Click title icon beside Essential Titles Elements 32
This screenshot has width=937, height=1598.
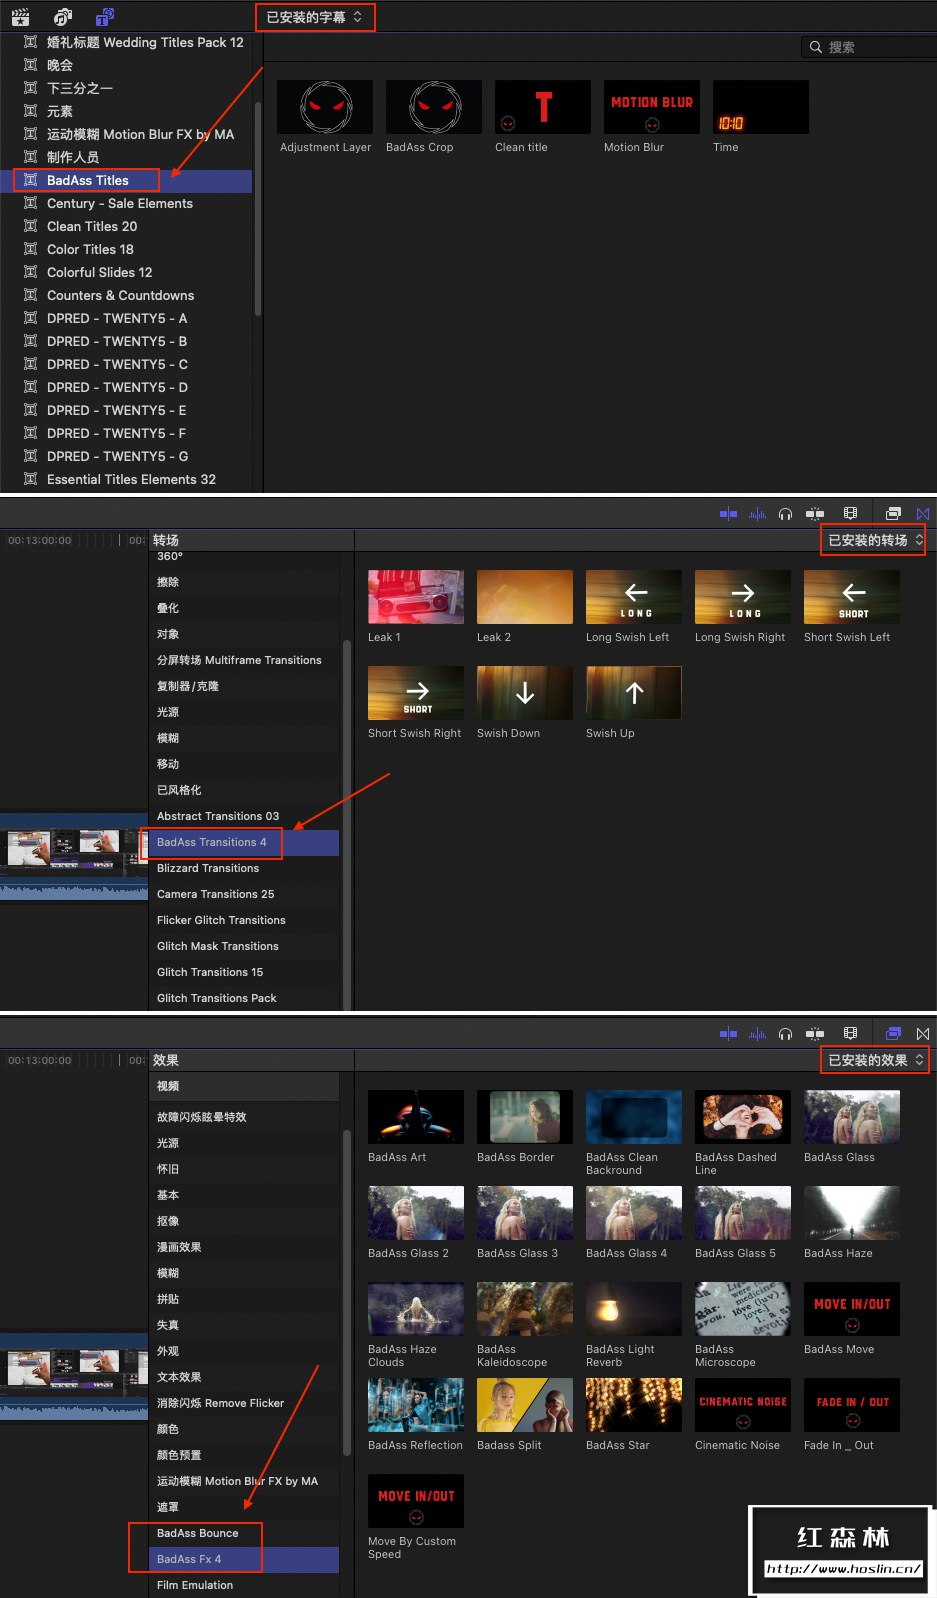30,479
